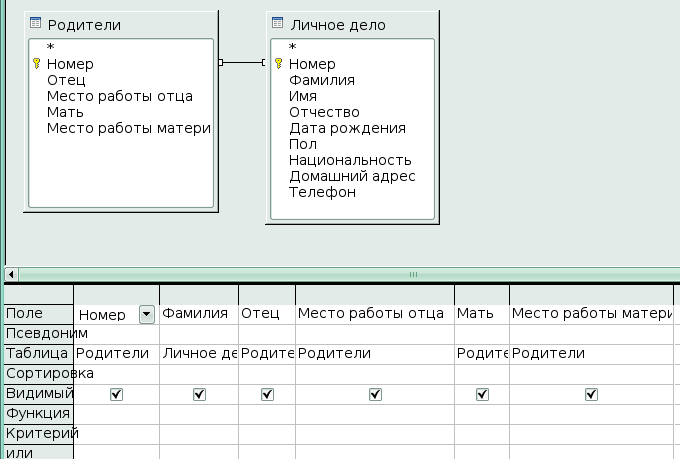Select Дата рождения in Личное дело list
The image size is (680, 459).
pyautogui.click(x=346, y=128)
